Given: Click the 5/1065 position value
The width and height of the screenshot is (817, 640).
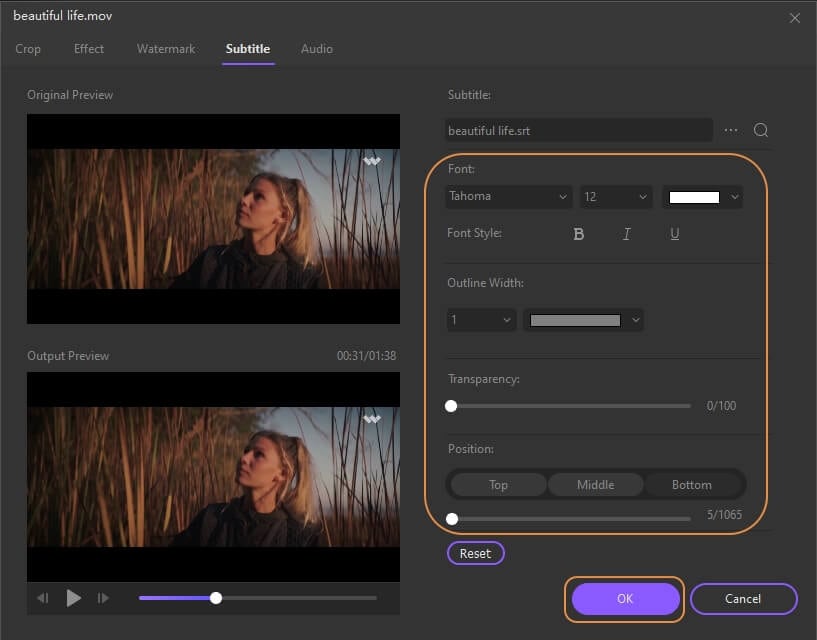Looking at the screenshot, I should (724, 515).
